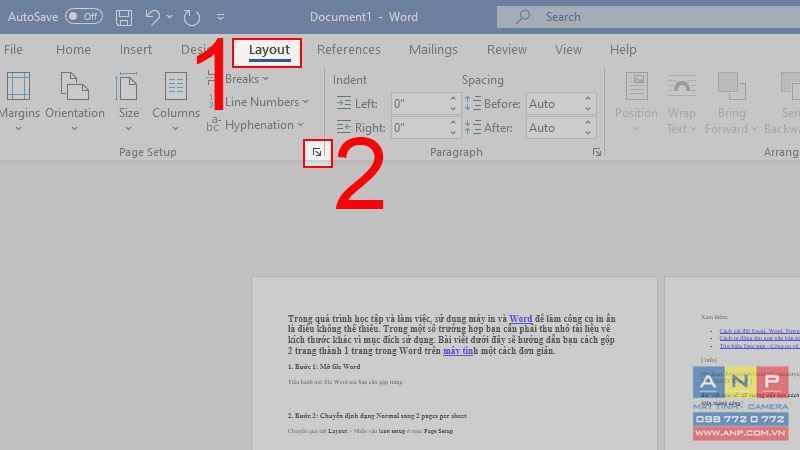The height and width of the screenshot is (450, 800).
Task: Click the Right indent field
Action: 420,128
